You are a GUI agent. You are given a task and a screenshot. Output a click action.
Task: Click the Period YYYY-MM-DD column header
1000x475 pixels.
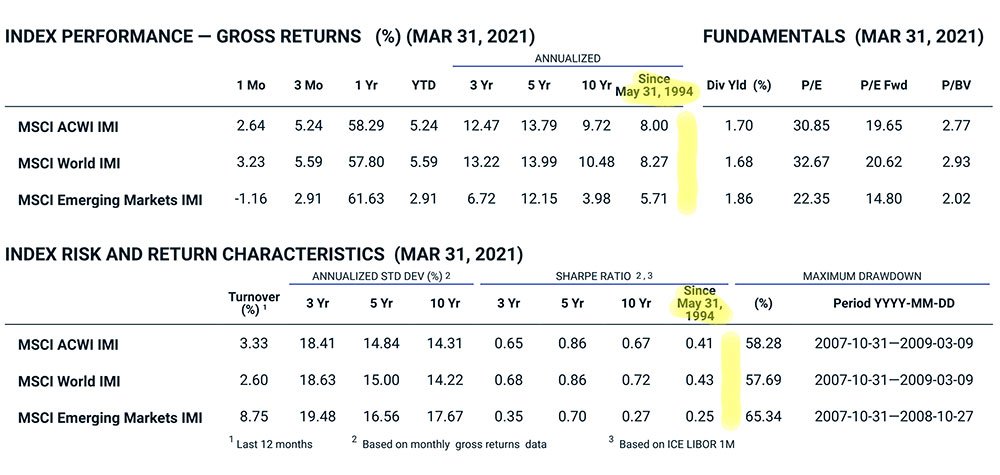[889, 302]
